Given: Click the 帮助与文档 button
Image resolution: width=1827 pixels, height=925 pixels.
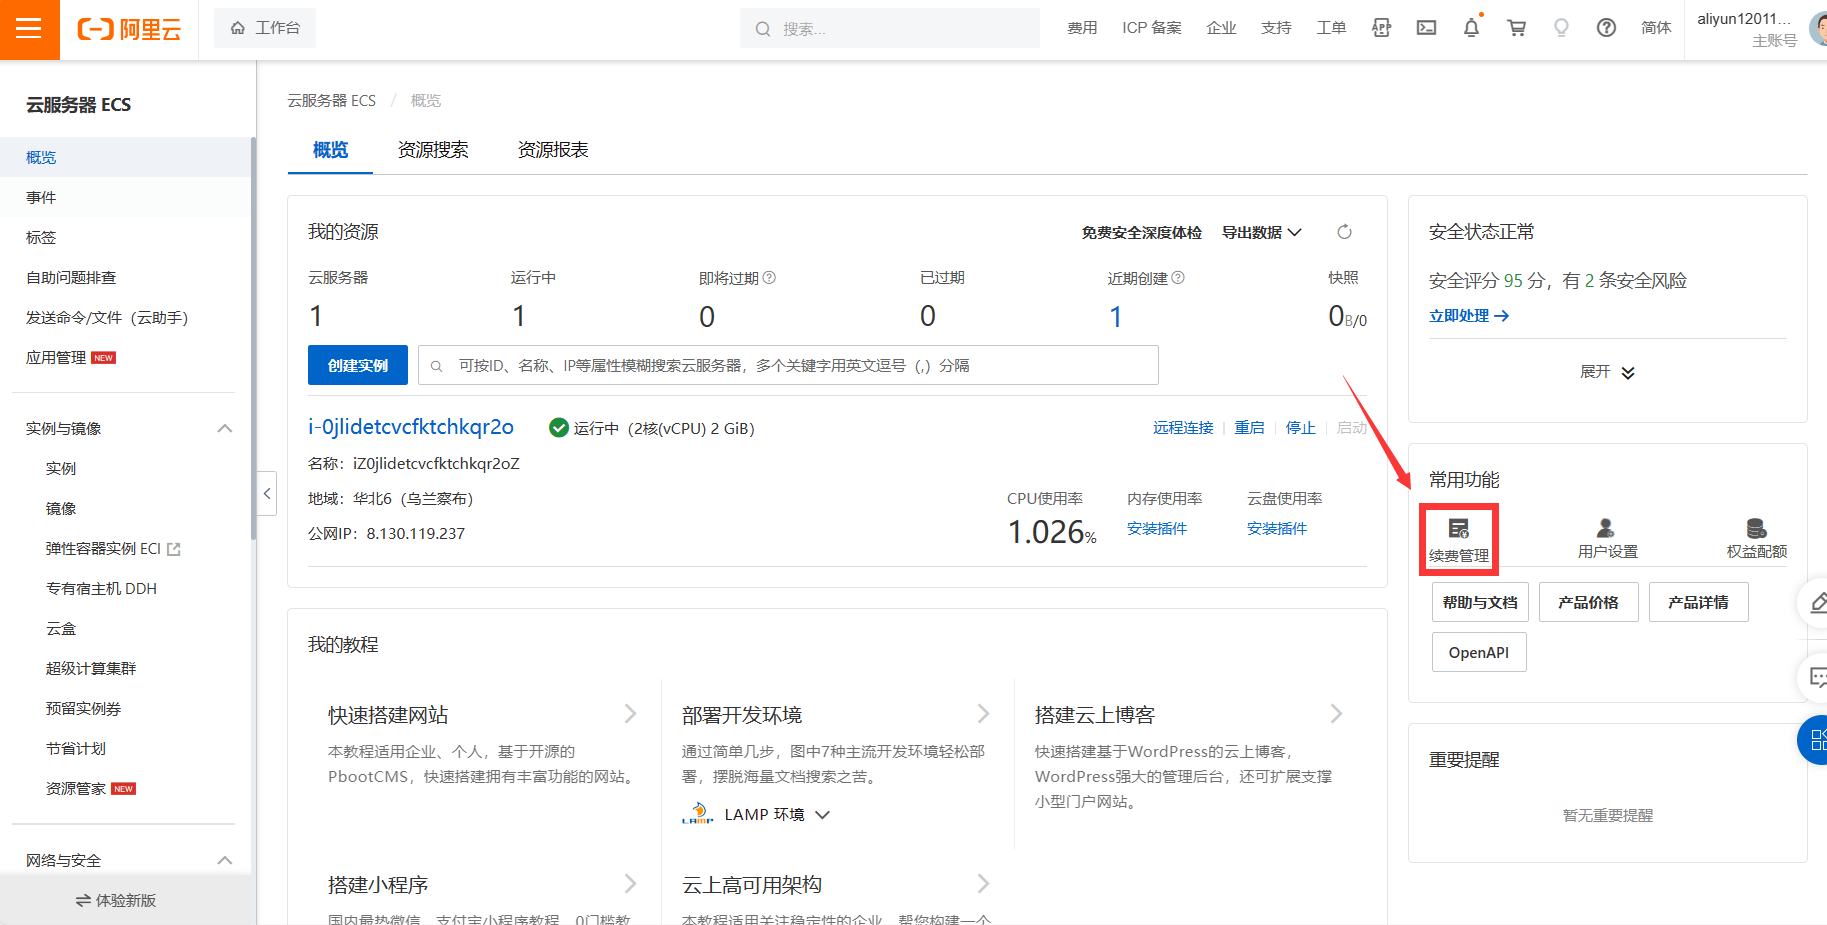Looking at the screenshot, I should point(1480,602).
